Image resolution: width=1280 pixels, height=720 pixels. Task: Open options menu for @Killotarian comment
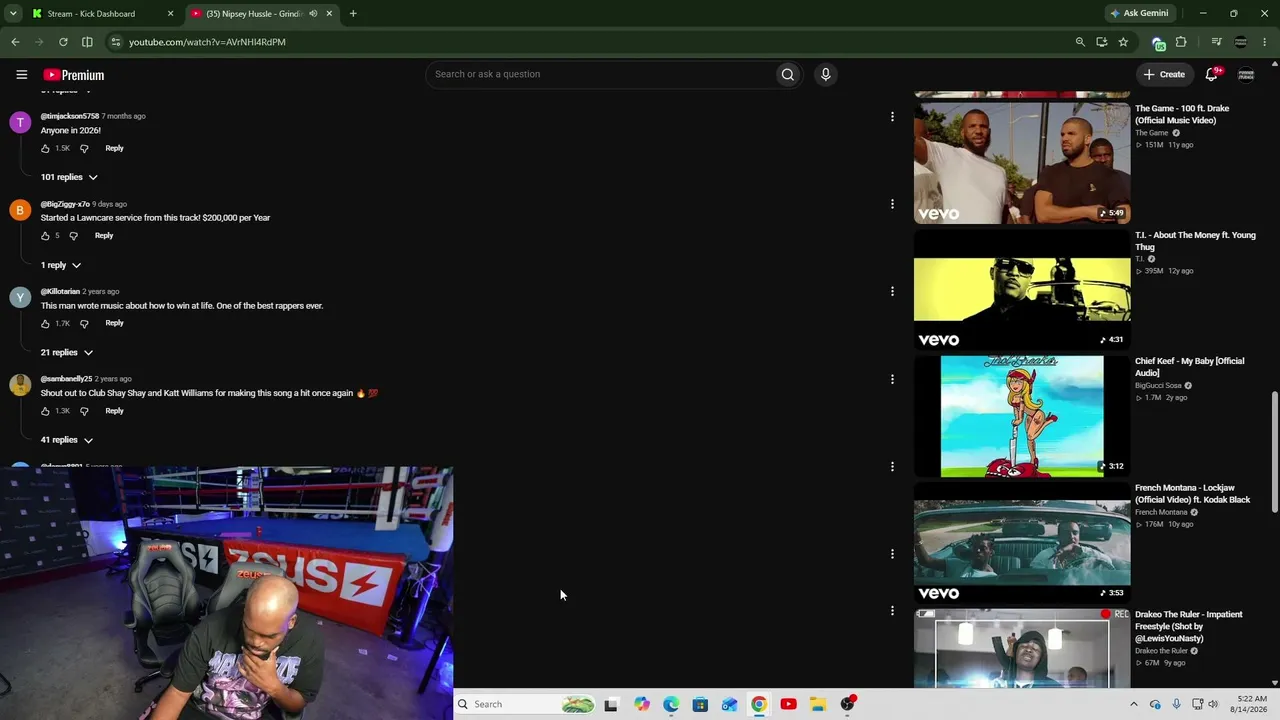click(892, 291)
